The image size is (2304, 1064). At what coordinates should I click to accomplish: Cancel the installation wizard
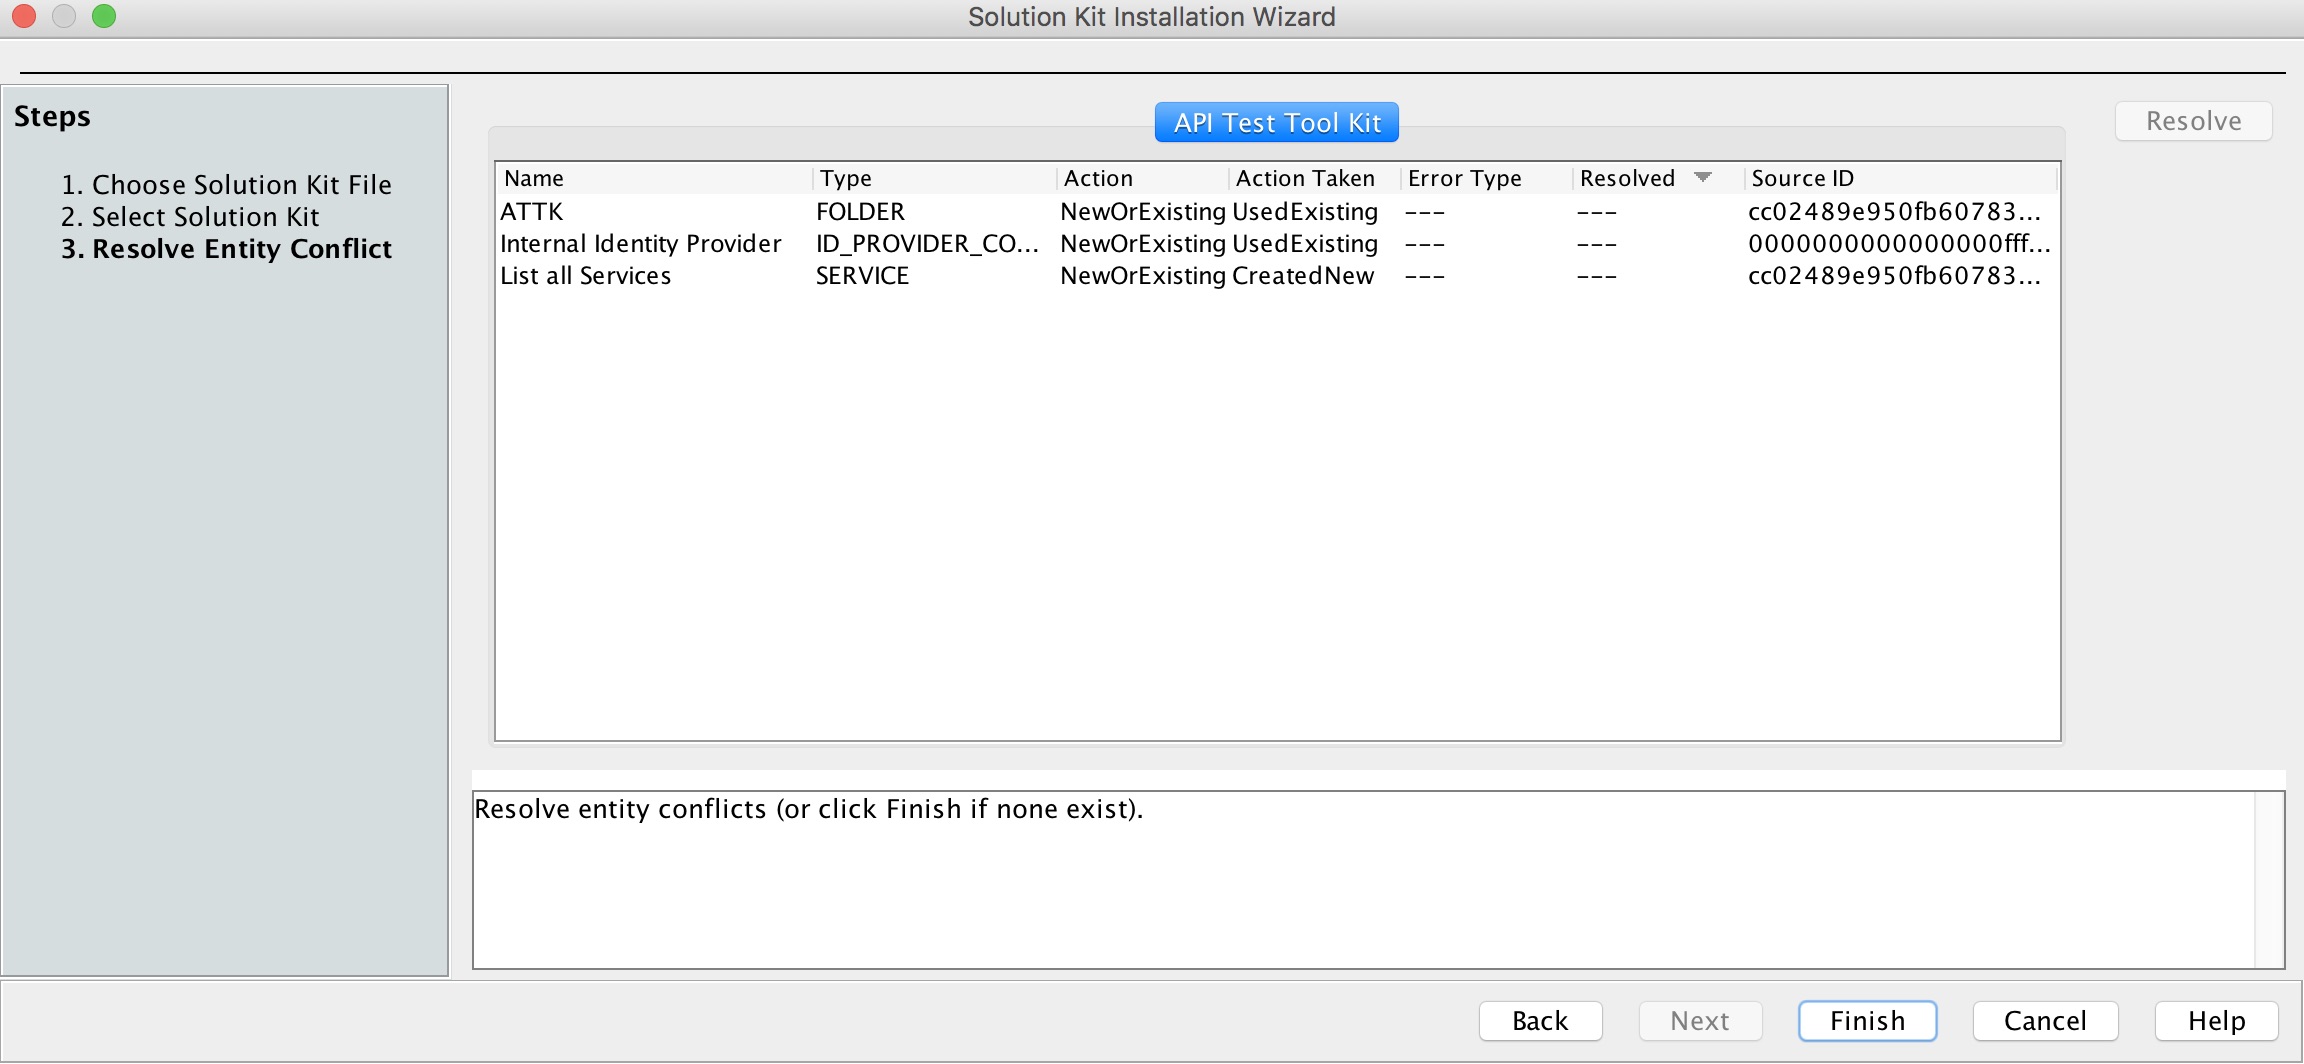point(2045,1021)
